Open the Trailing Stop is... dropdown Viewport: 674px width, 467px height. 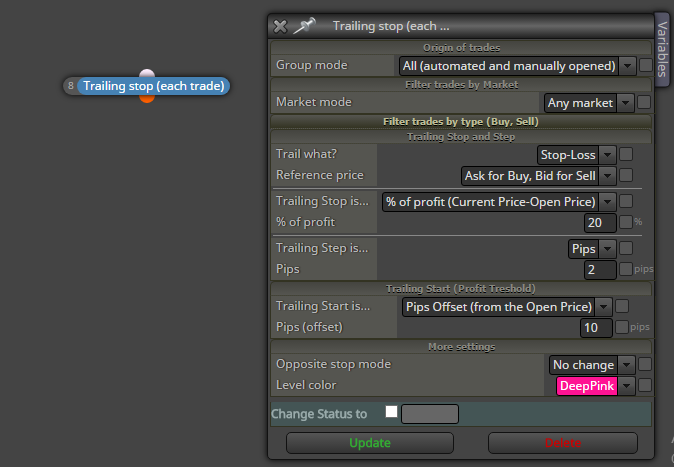click(x=499, y=202)
